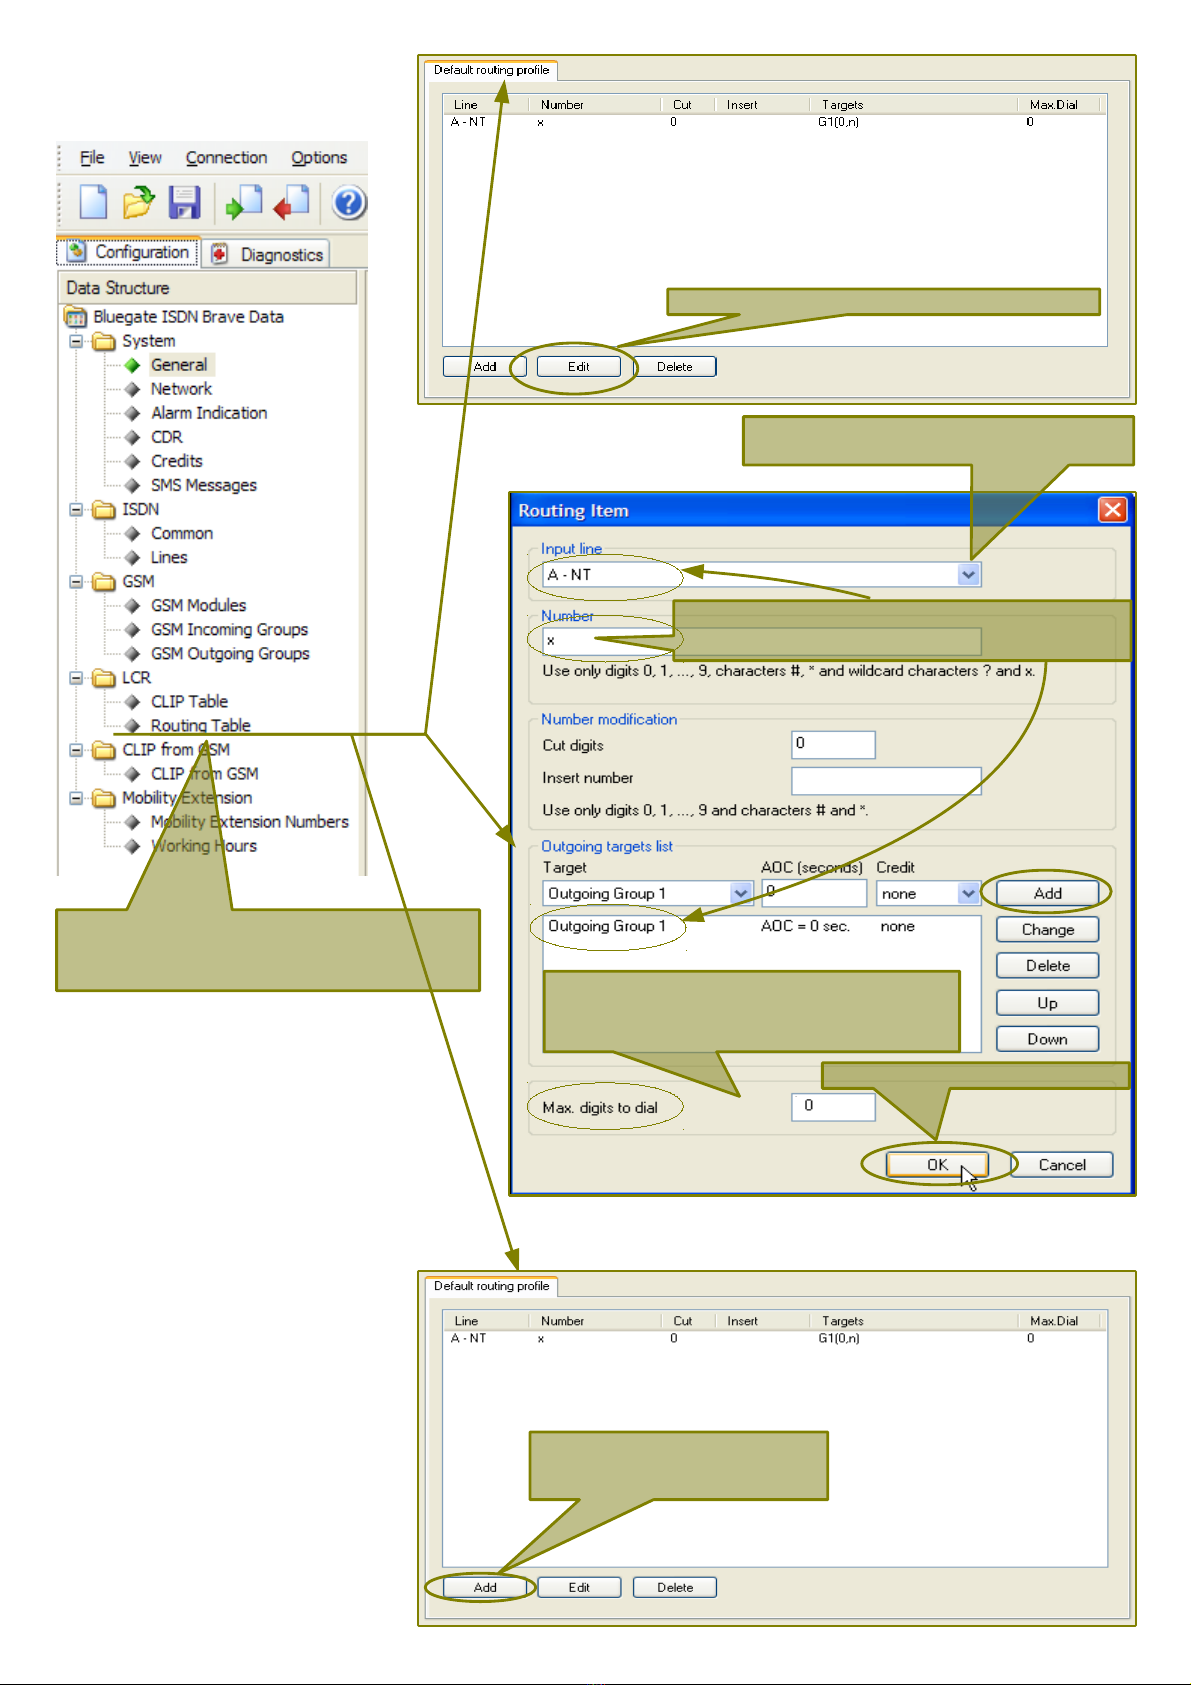
Task: Select Network under System
Action: (x=181, y=389)
